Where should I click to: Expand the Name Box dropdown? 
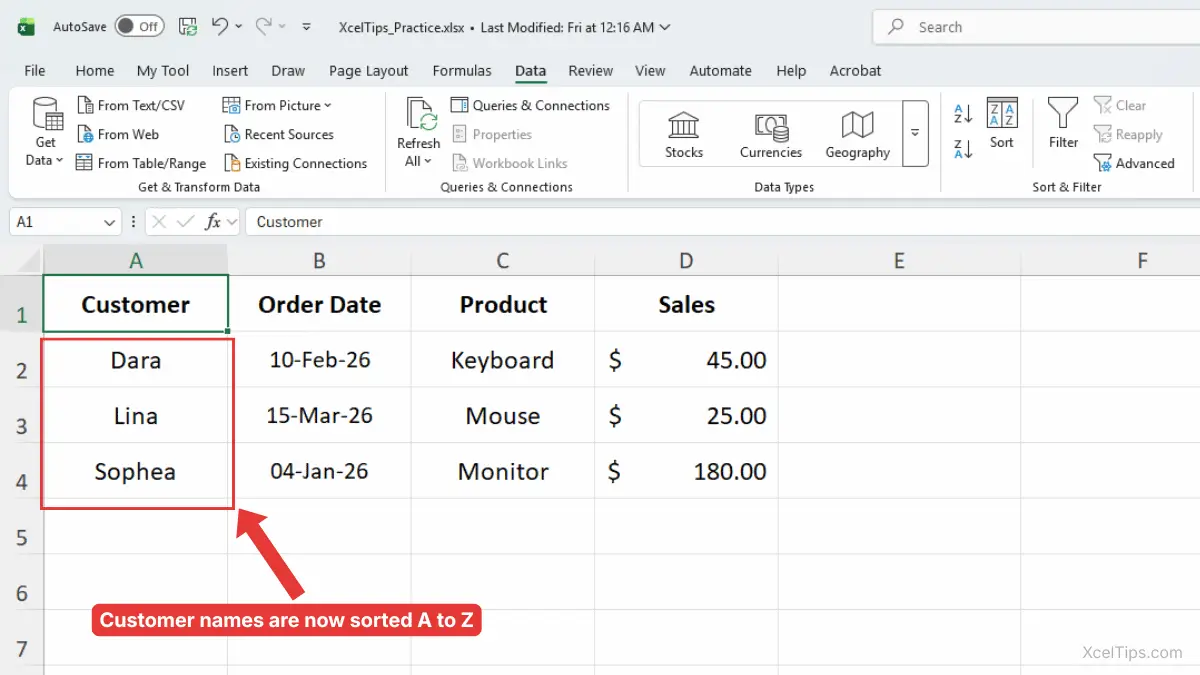[109, 222]
